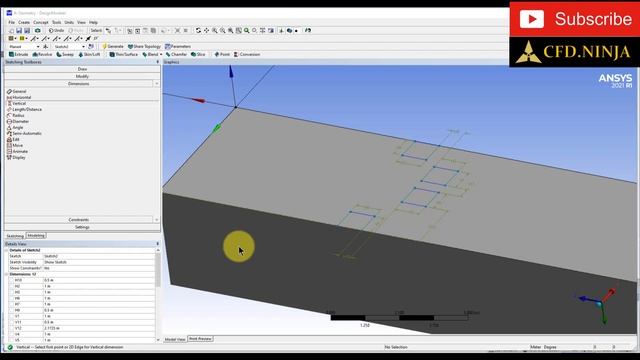The height and width of the screenshot is (360, 640).
Task: Open the Modify toolbox section
Action: click(82, 76)
